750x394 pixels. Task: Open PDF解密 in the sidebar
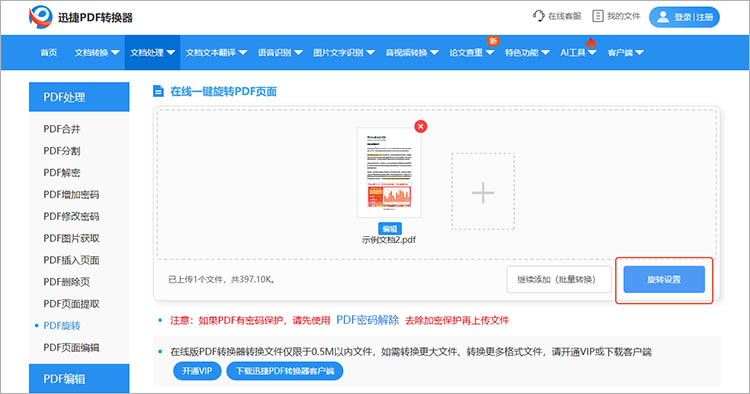62,173
